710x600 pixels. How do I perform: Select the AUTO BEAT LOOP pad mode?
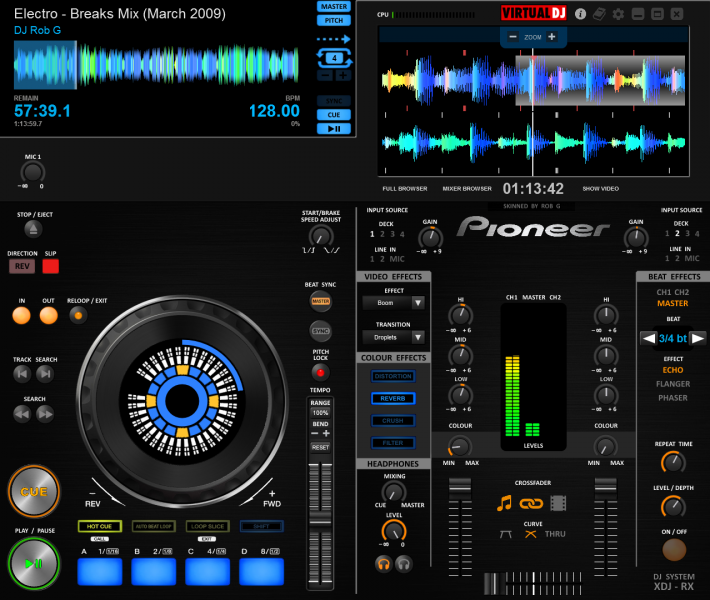tap(154, 526)
